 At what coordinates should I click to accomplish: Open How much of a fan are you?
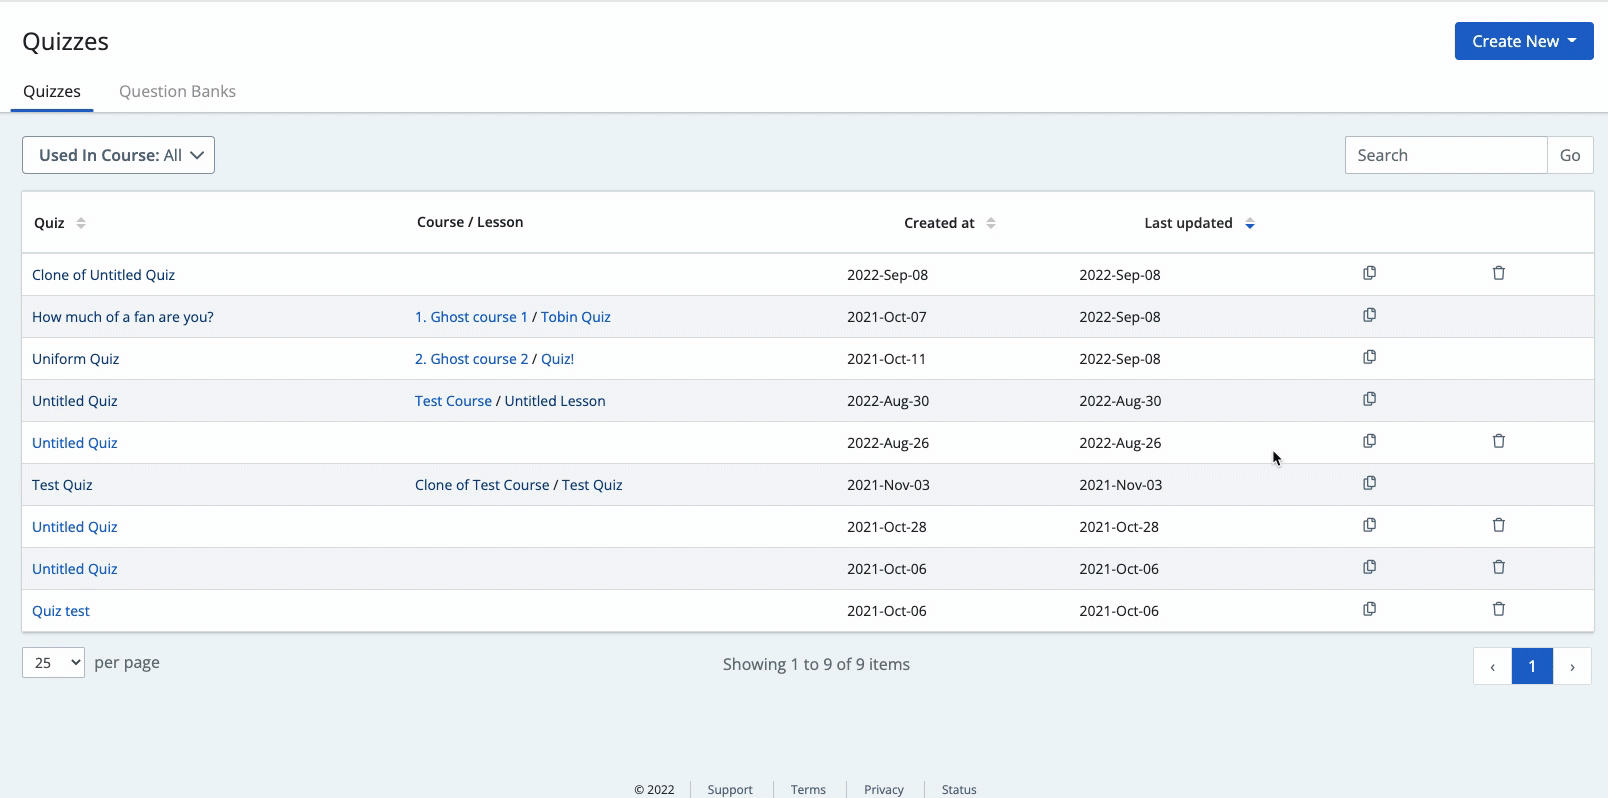point(123,317)
